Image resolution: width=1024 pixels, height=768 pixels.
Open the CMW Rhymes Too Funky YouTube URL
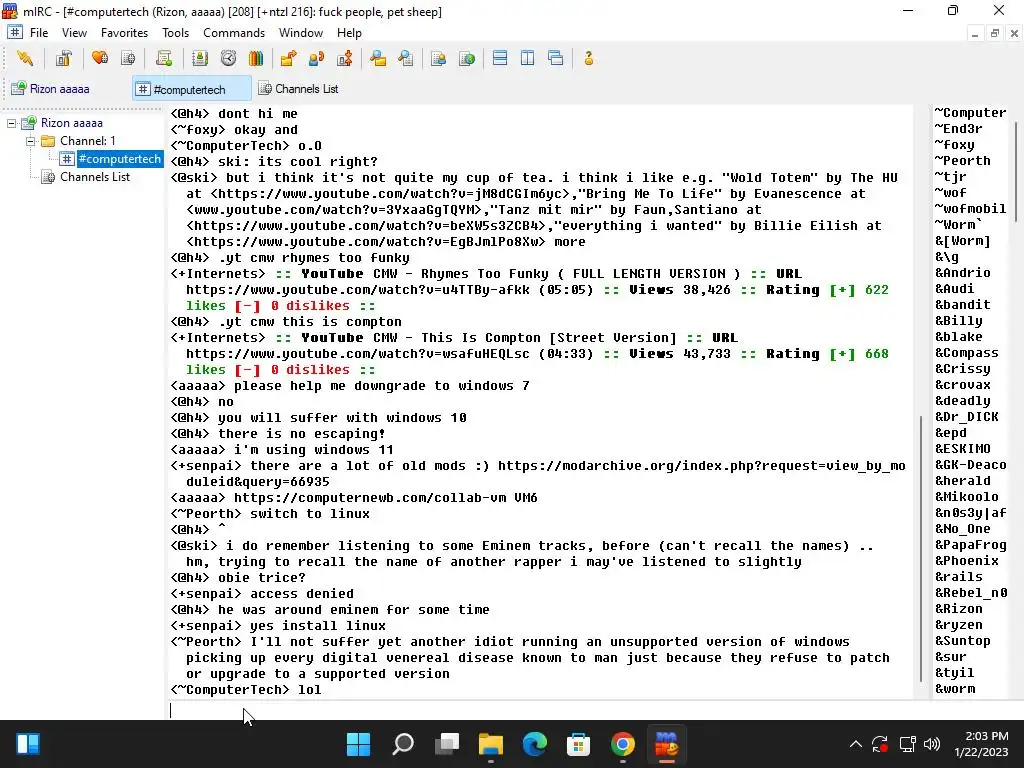pos(358,289)
